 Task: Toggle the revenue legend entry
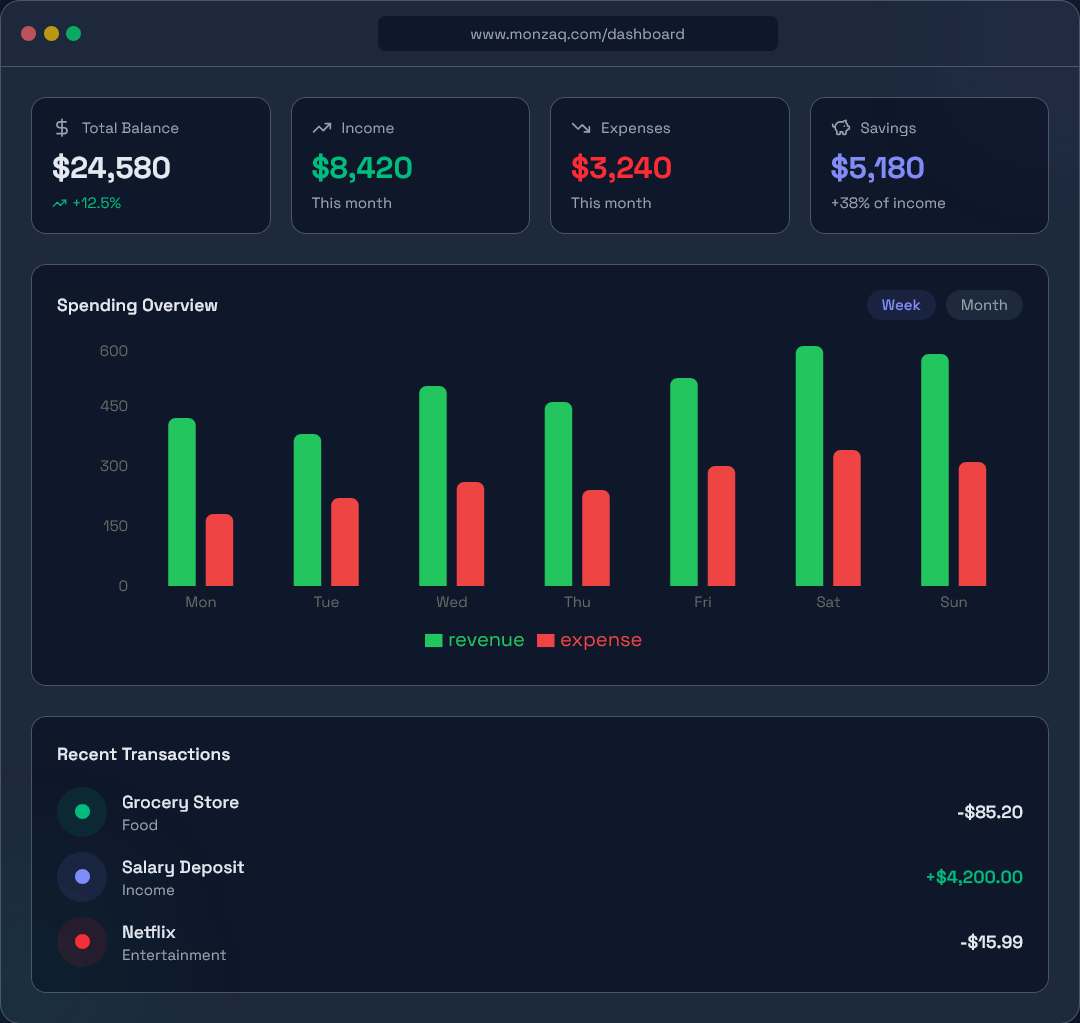(x=474, y=639)
